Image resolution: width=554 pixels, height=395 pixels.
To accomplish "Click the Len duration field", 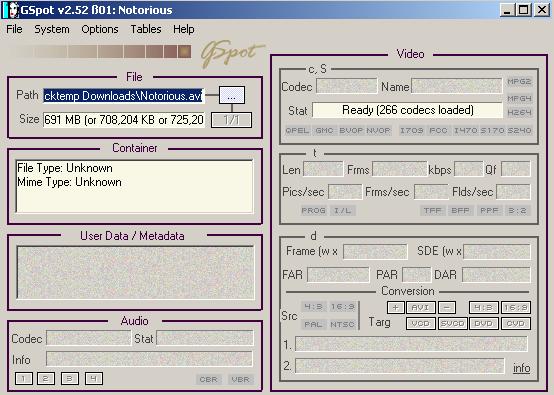I will point(323,169).
